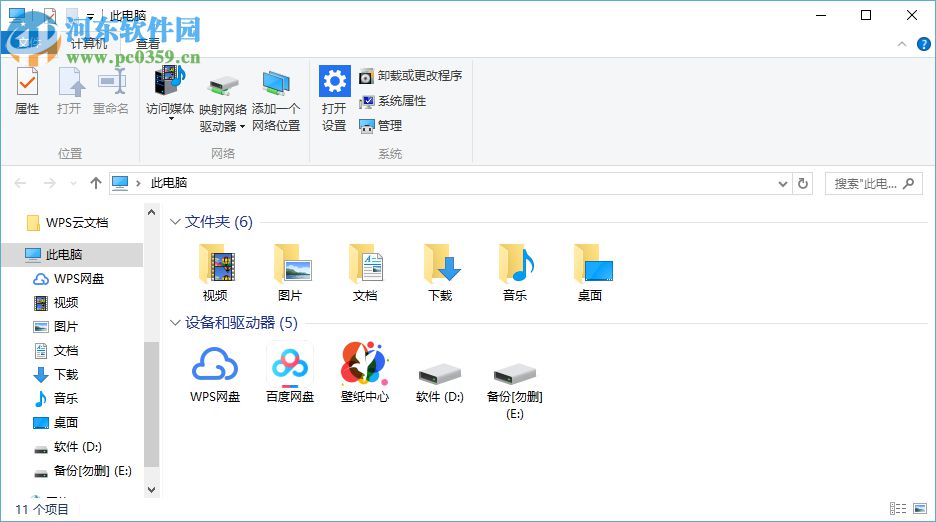936x522 pixels.
Task: Switch to large icons view in status bar
Action: coord(920,509)
